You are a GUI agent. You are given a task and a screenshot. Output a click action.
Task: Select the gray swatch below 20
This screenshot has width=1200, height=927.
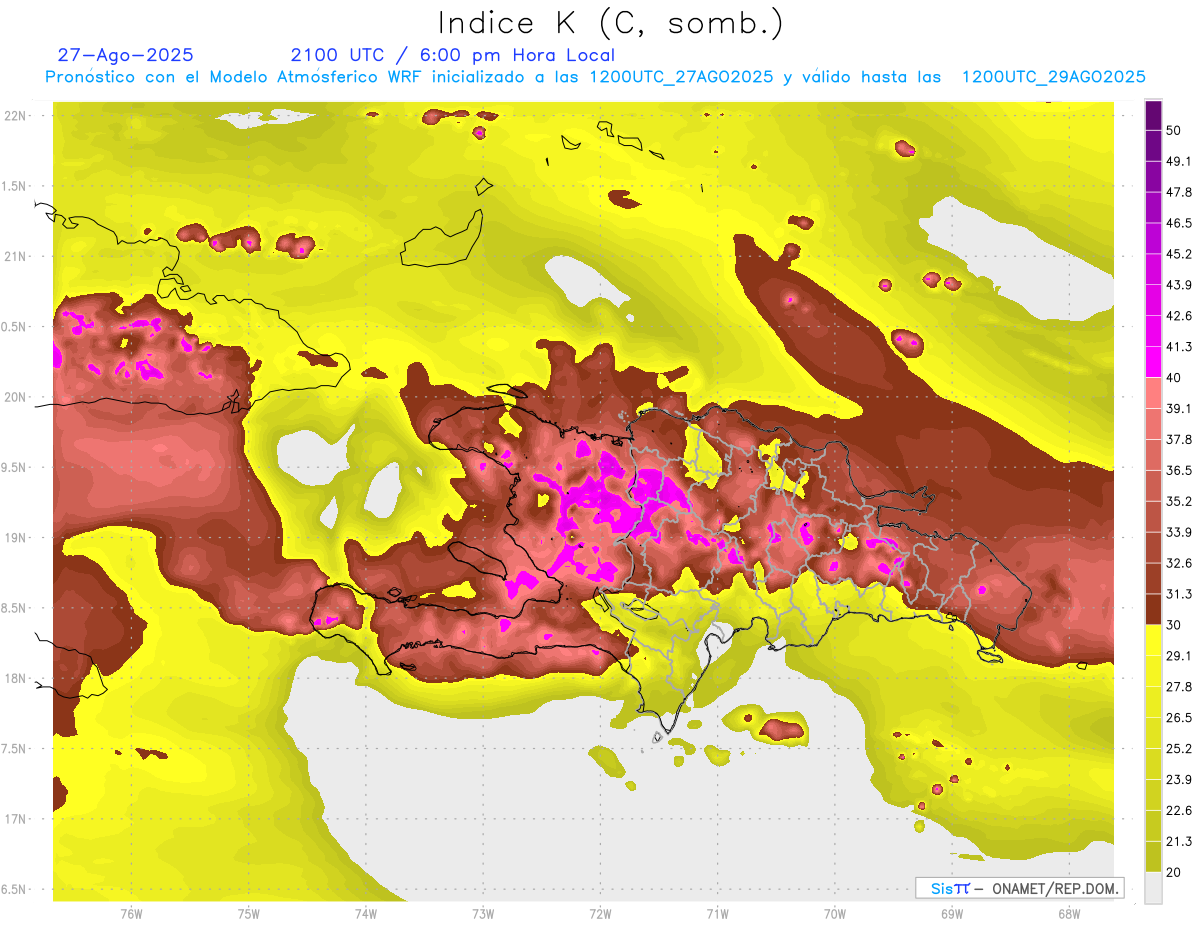[1153, 887]
